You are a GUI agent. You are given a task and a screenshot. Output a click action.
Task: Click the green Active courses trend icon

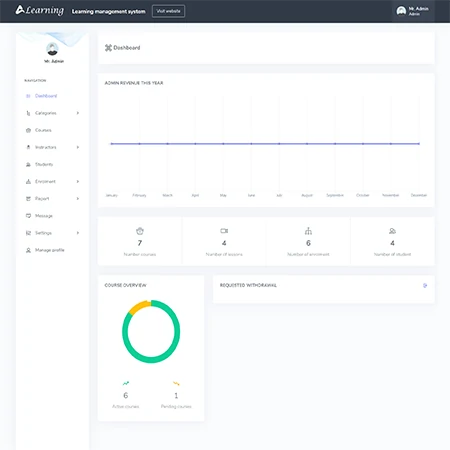[126, 383]
